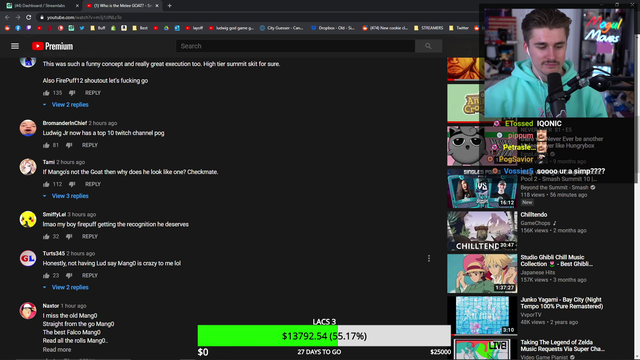Image resolution: width=640 pixels, height=360 pixels.
Task: Open the New cookie cl... bookmark
Action: click(x=385, y=28)
